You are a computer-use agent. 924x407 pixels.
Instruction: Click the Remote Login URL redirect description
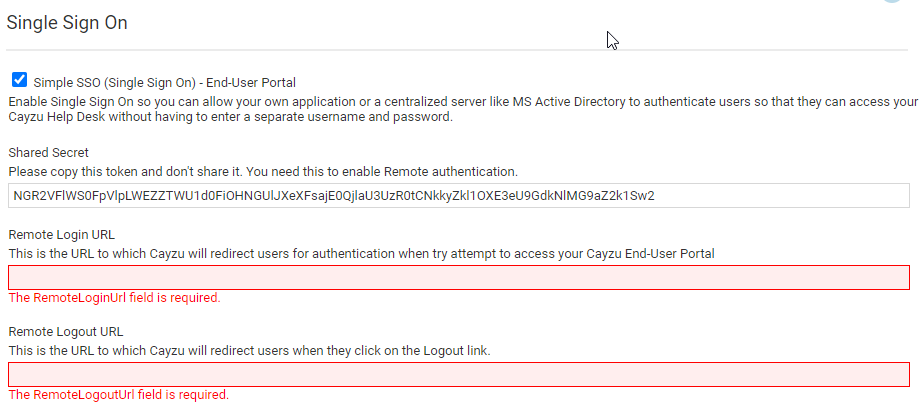(x=361, y=254)
